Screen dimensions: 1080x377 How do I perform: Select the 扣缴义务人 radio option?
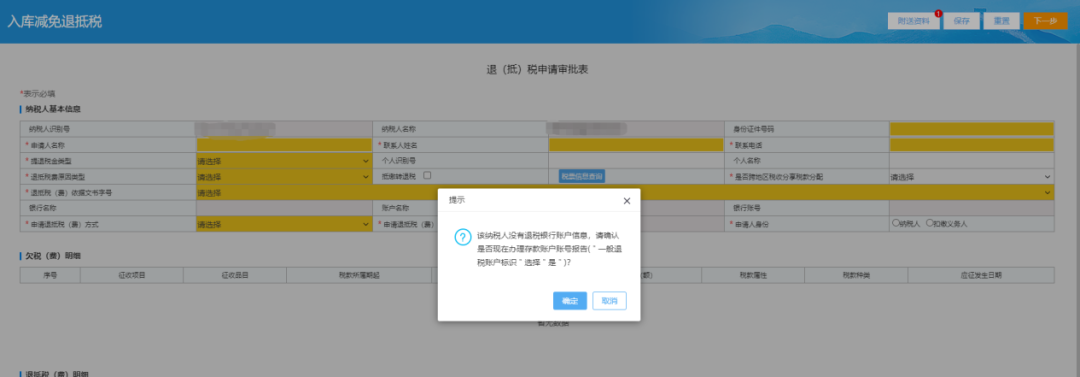(x=930, y=223)
